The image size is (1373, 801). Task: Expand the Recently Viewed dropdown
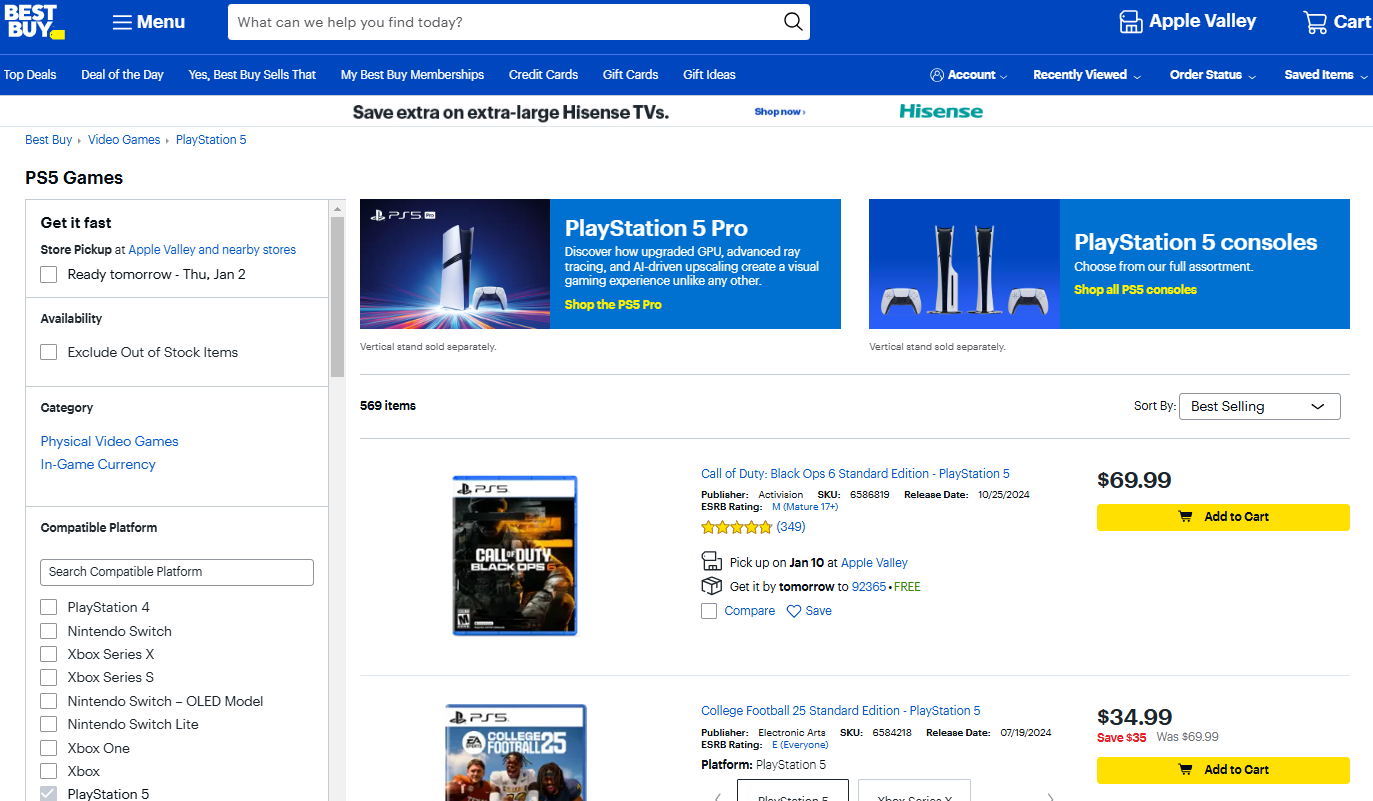pyautogui.click(x=1086, y=75)
